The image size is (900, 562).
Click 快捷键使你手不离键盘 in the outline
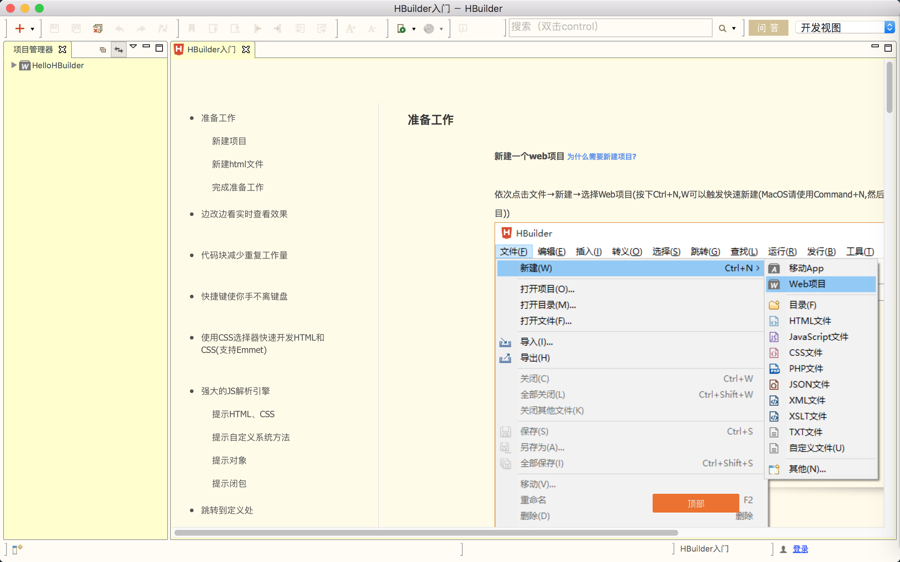pyautogui.click(x=244, y=297)
